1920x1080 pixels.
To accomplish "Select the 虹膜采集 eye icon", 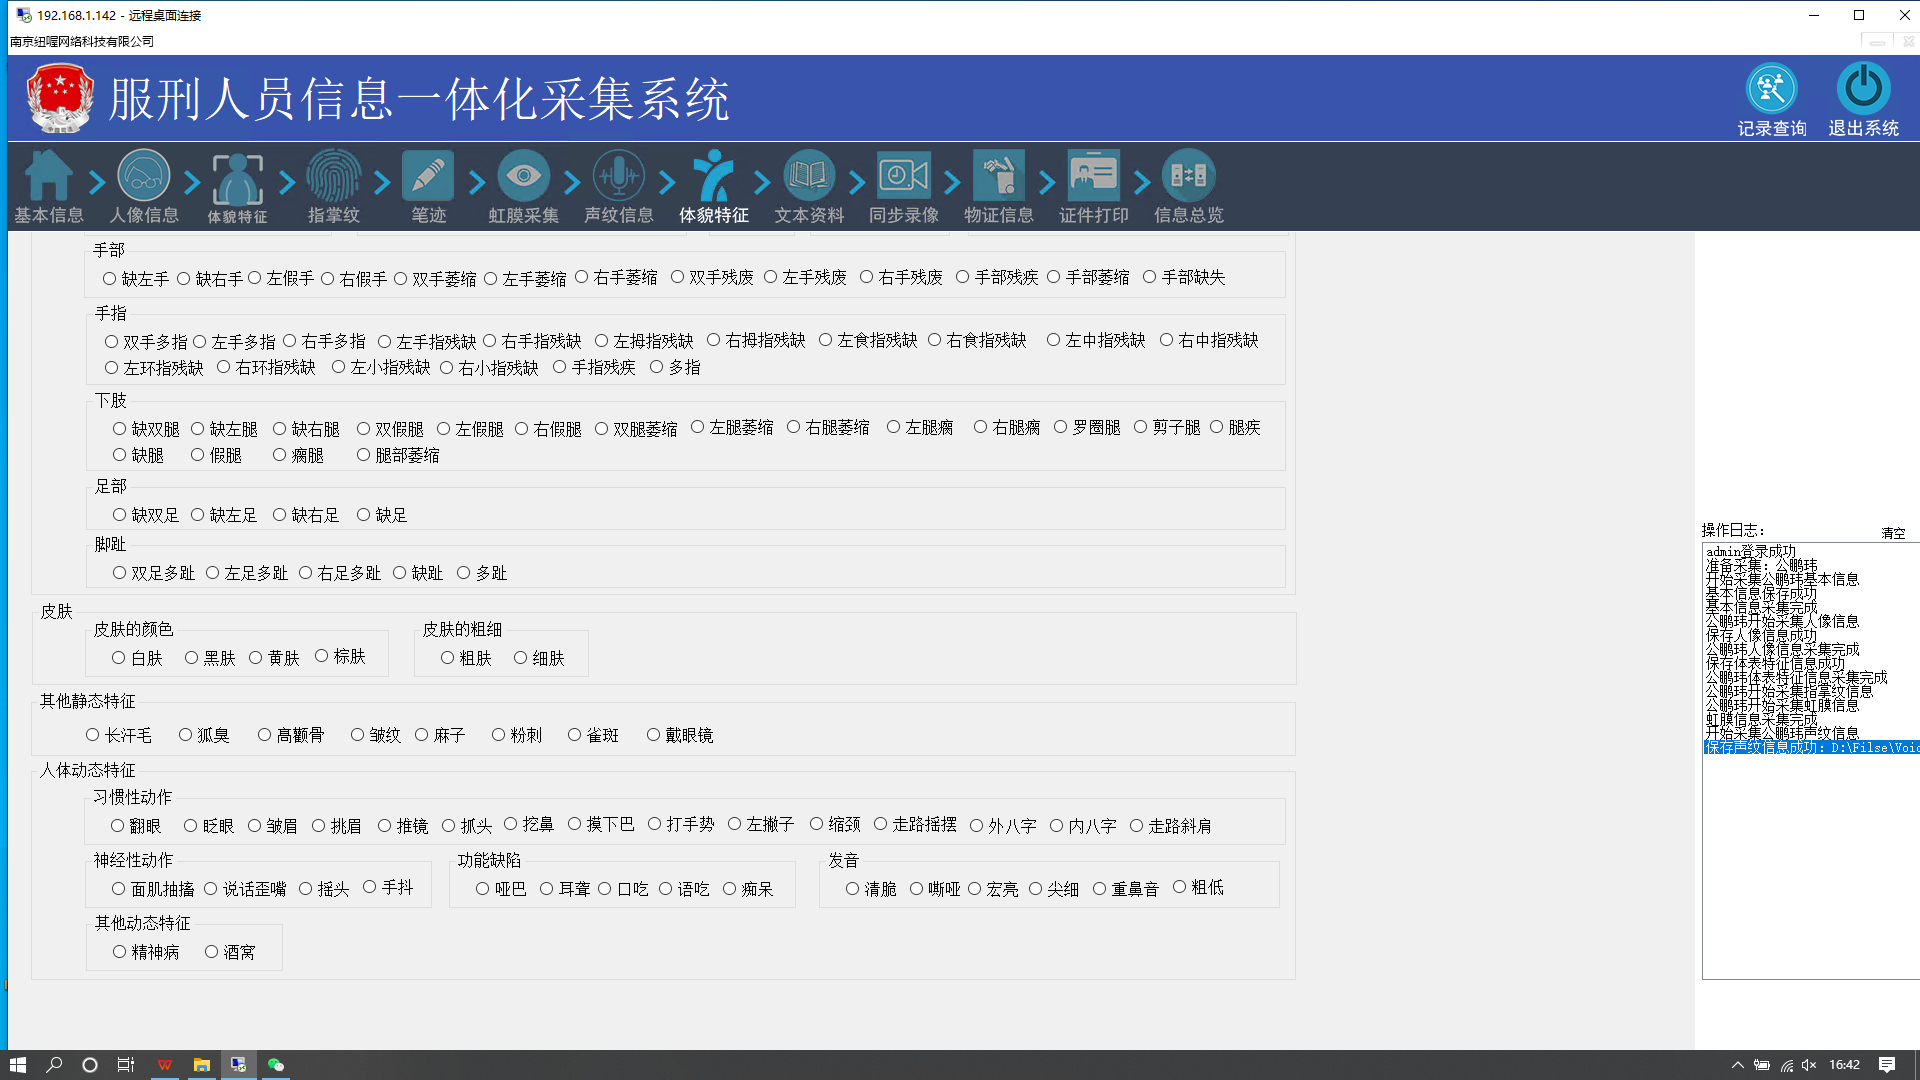I will (523, 177).
